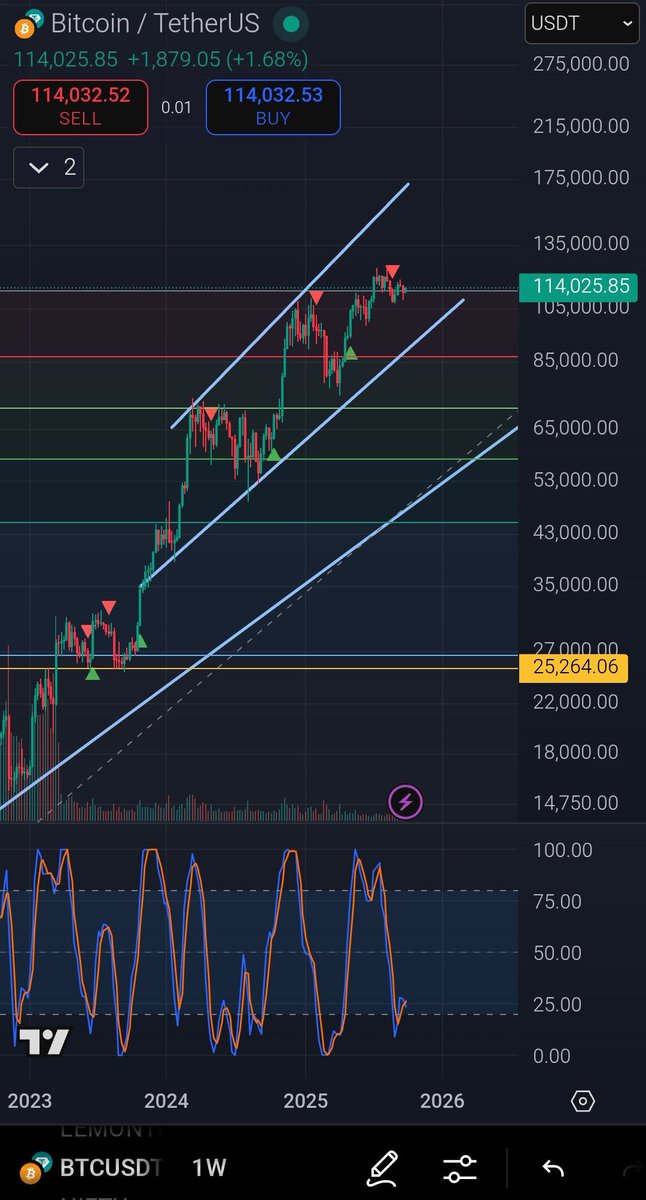Open the Bitcoin / TetherUS symbol title
This screenshot has width=646, height=1200.
coord(155,23)
